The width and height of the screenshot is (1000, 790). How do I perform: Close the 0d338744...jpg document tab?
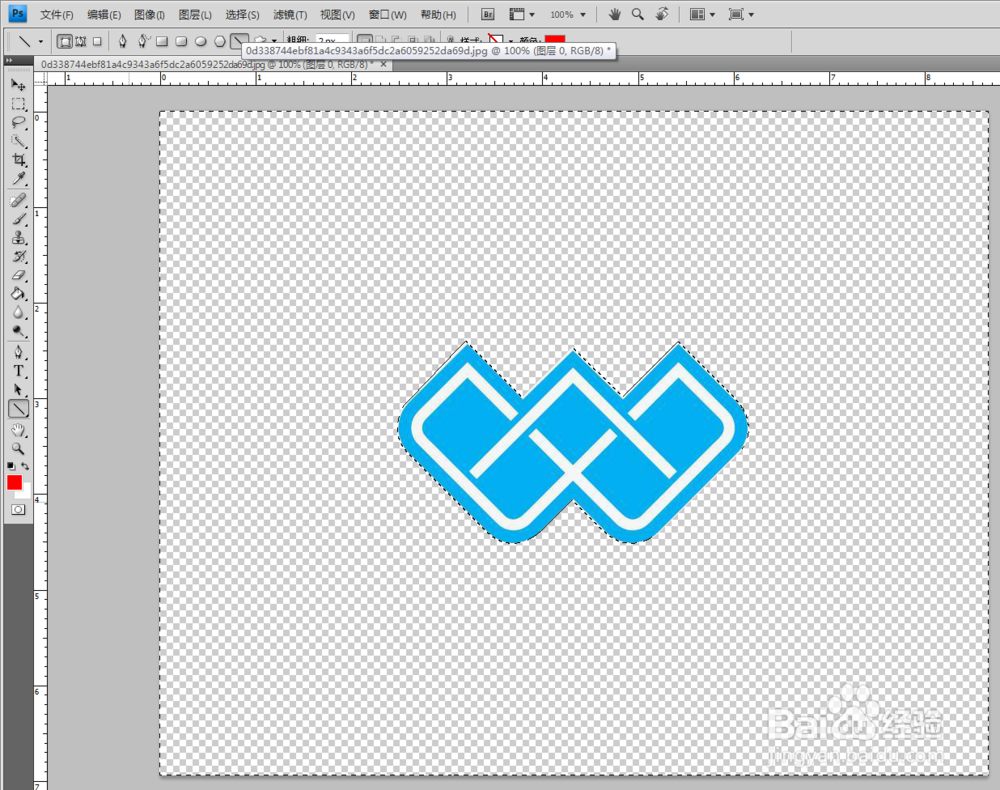tap(383, 64)
